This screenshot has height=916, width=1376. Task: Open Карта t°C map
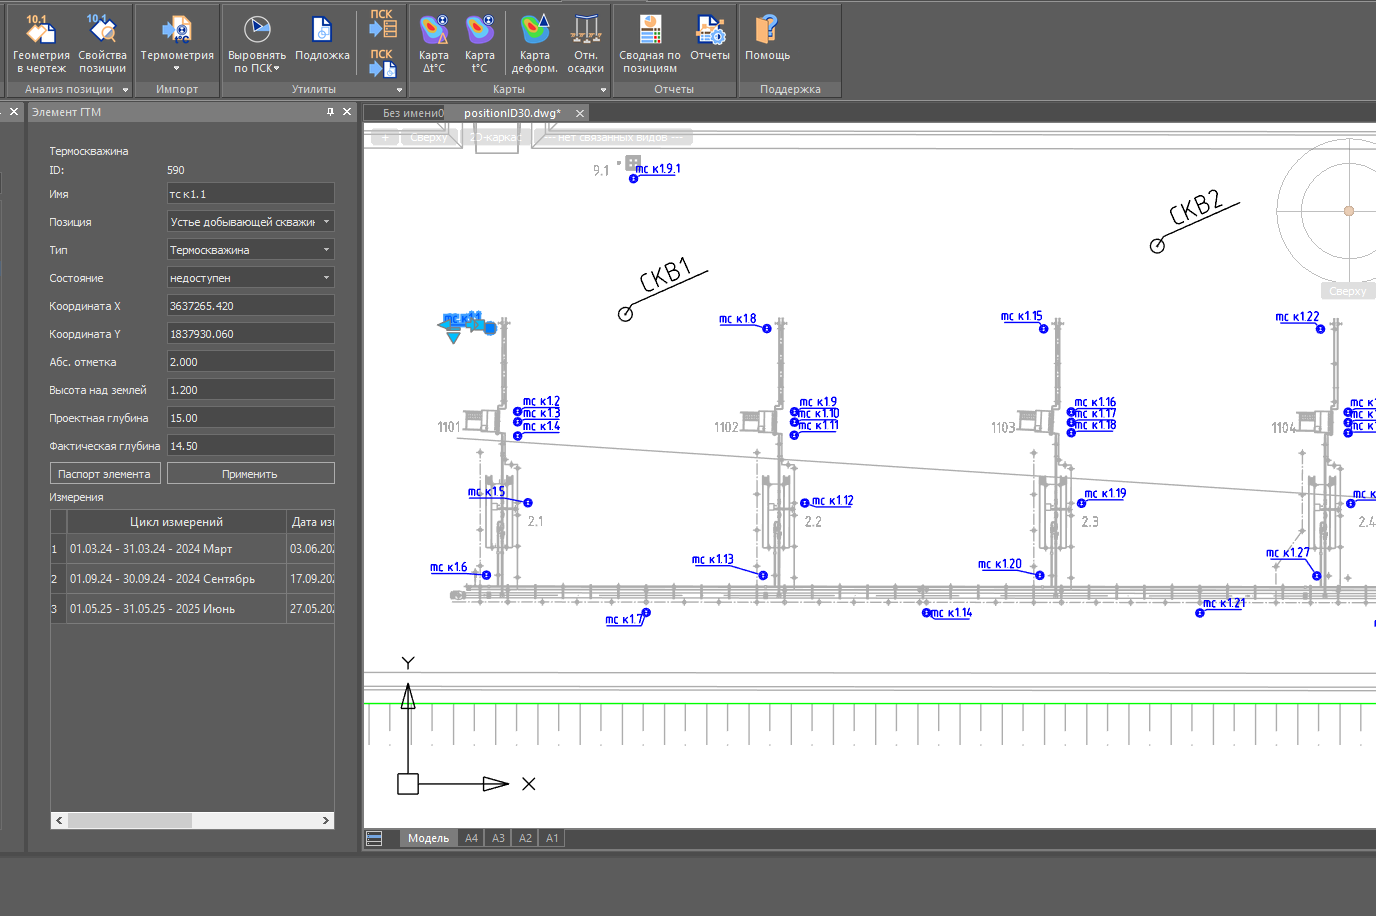point(480,43)
